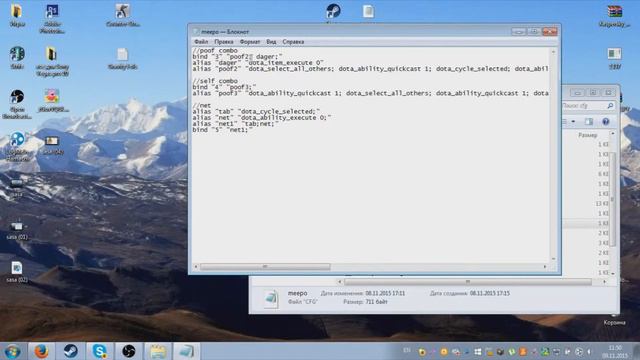Click the alias "net1" "tab;net;" line
The width and height of the screenshot is (640, 360).
point(236,124)
